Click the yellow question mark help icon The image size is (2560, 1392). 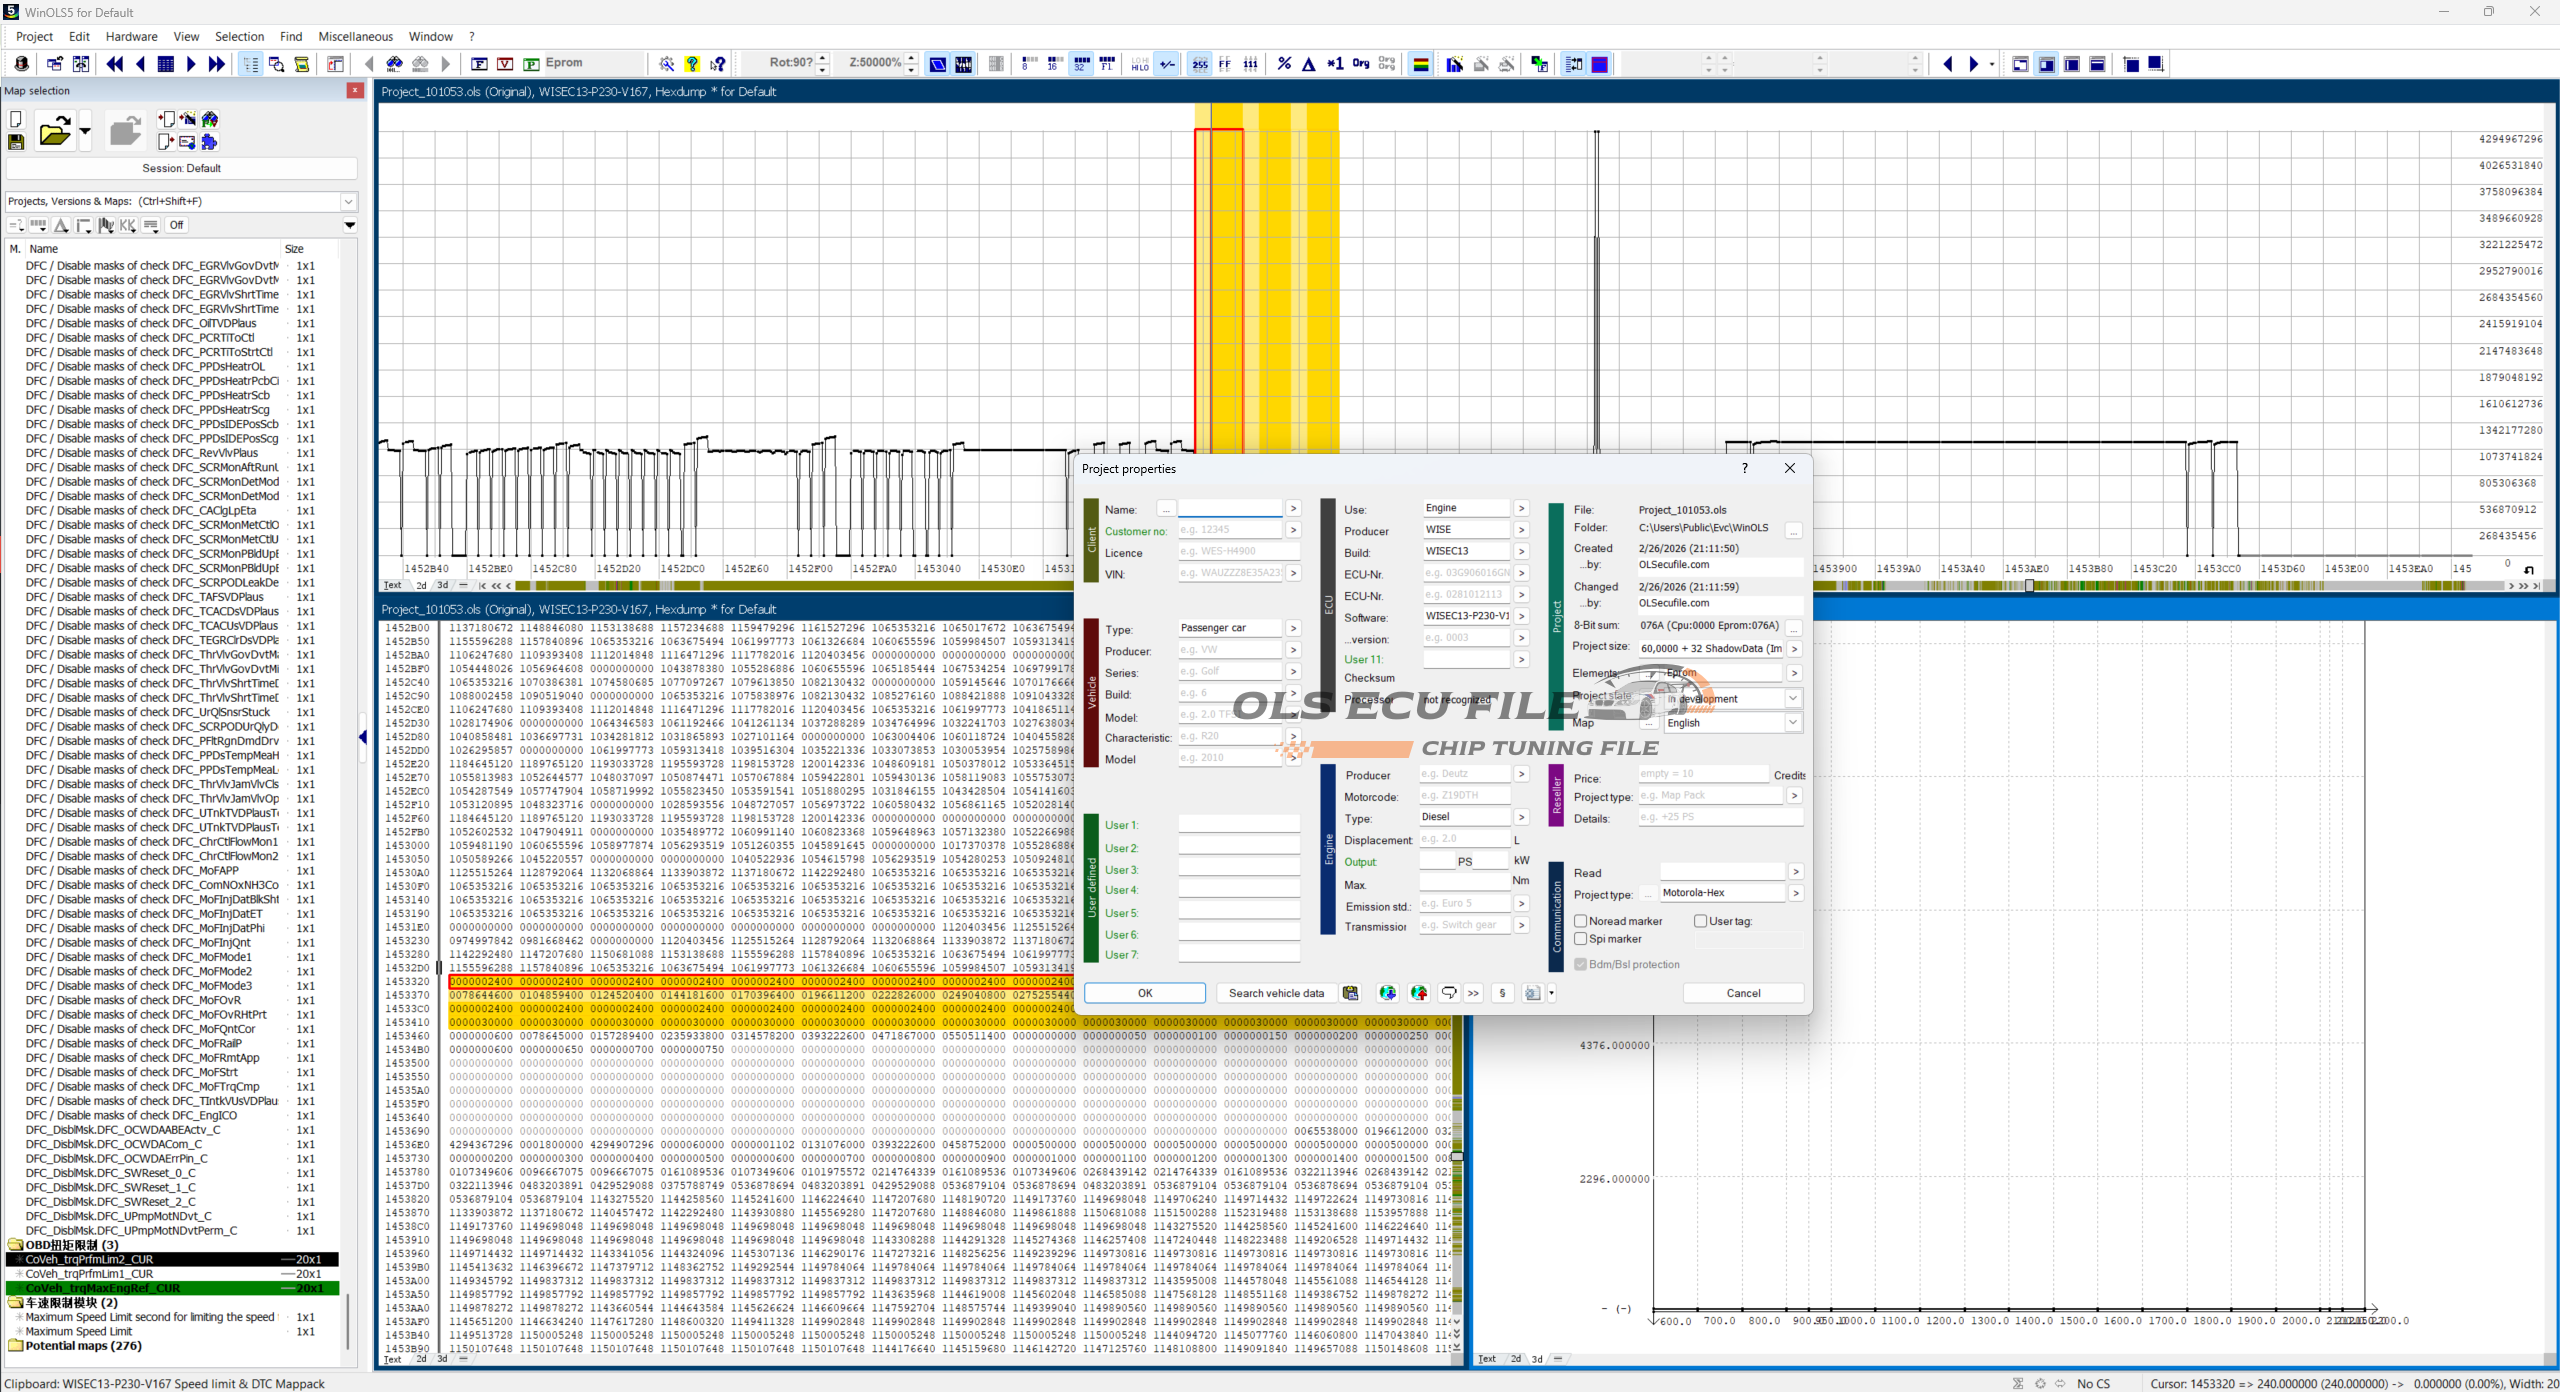692,64
